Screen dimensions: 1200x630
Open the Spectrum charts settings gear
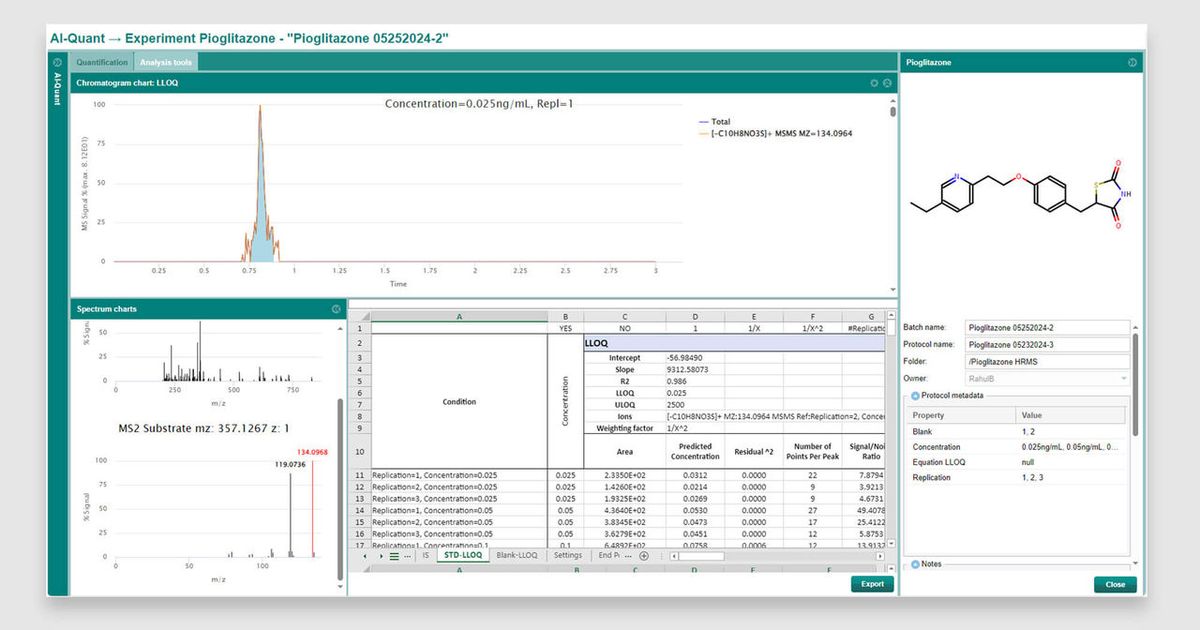coord(334,308)
